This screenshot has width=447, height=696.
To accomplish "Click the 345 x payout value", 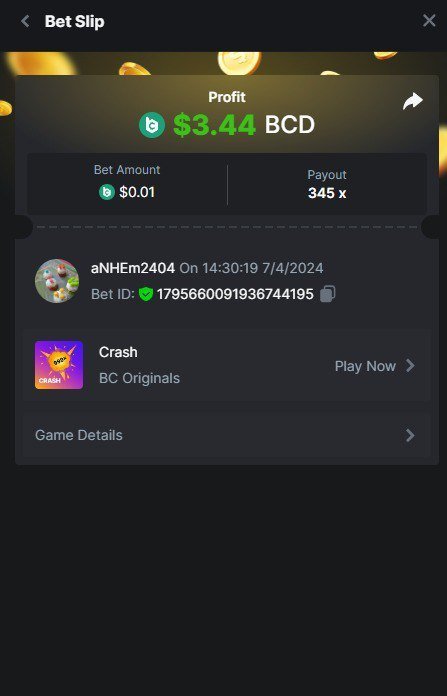I will click(x=327, y=193).
